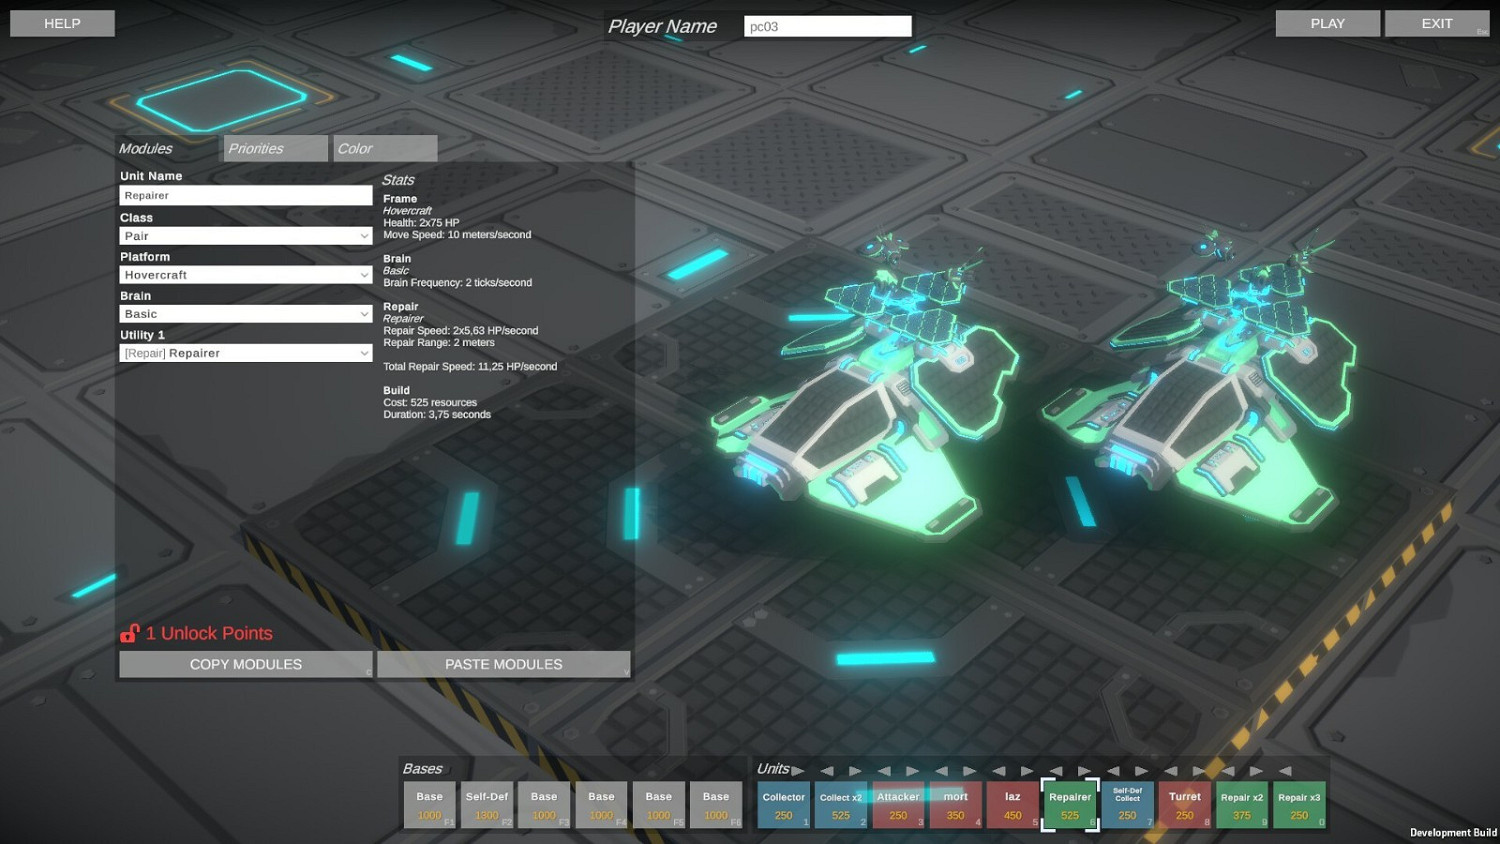Click the COPY MODULES button
This screenshot has width=1500, height=844.
tap(245, 664)
